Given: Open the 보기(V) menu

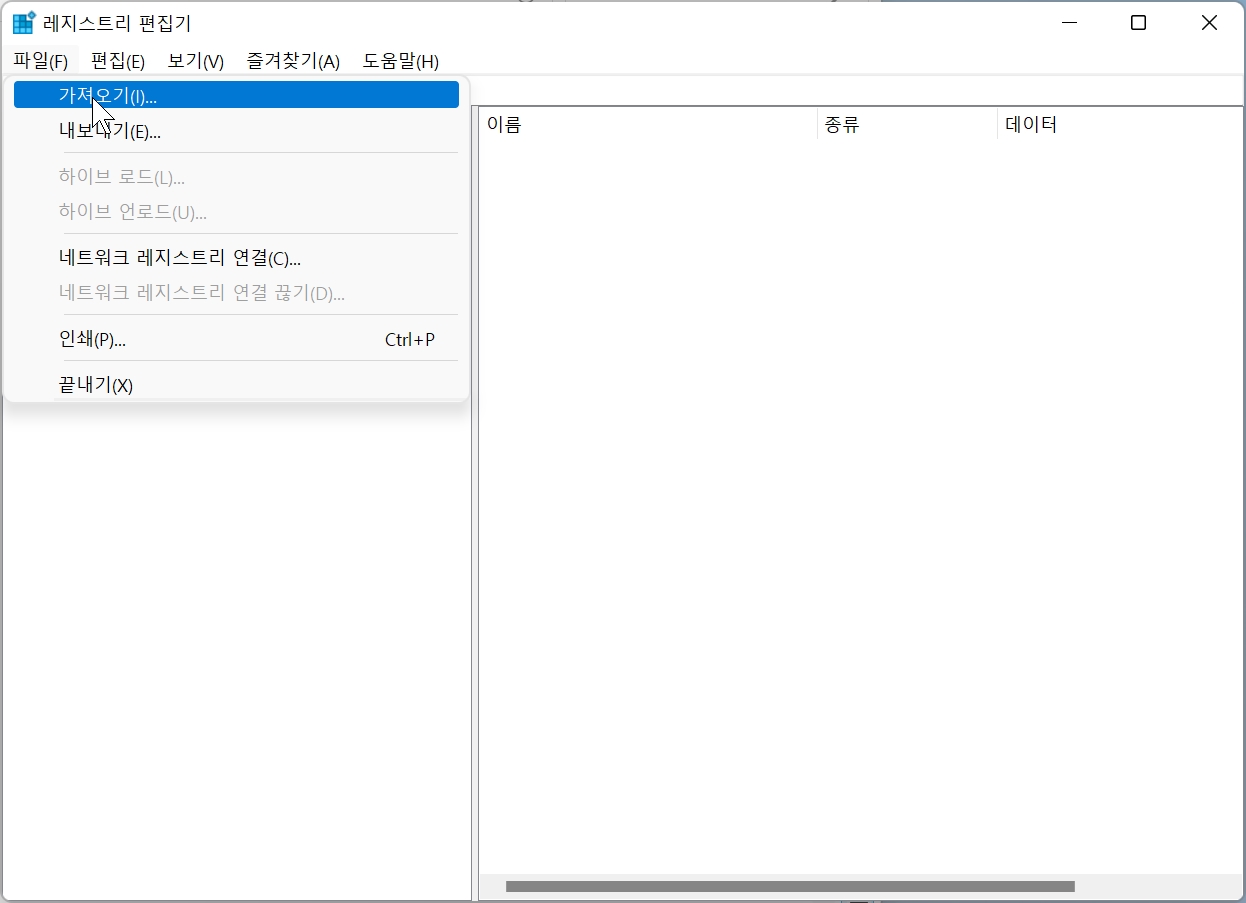Looking at the screenshot, I should tap(194, 61).
